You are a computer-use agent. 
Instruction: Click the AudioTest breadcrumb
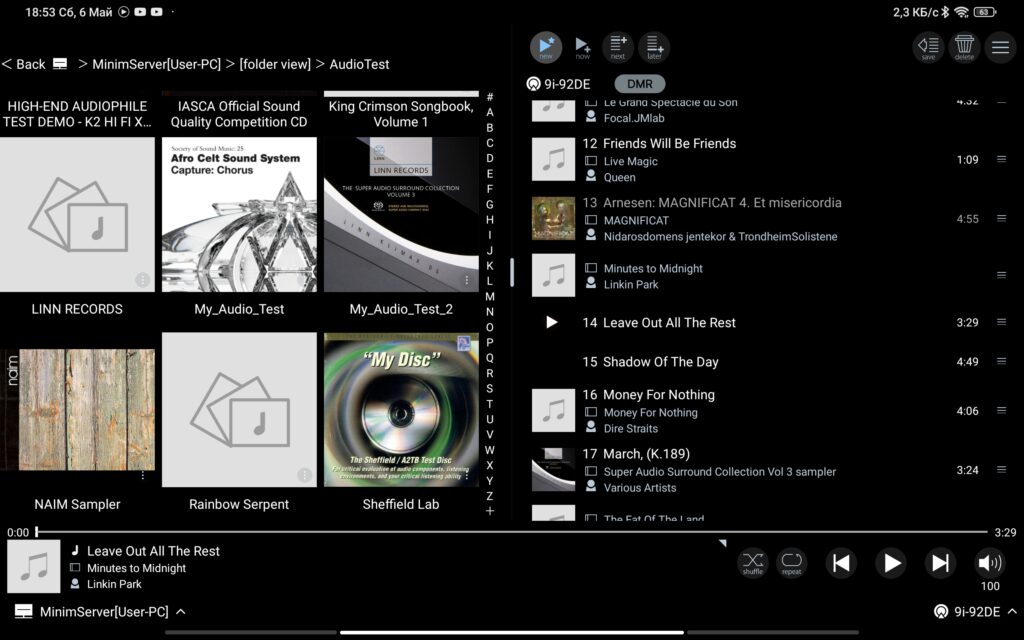(x=359, y=64)
